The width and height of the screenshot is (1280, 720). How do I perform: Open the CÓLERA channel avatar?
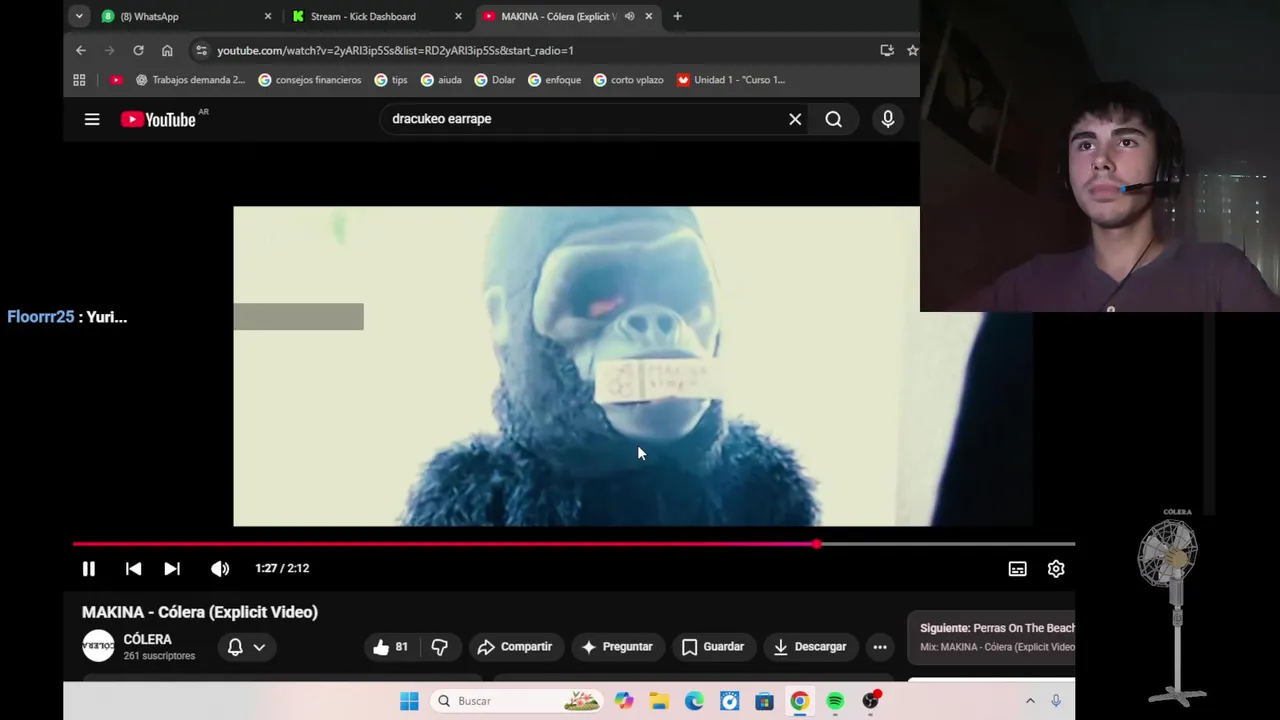click(x=98, y=646)
